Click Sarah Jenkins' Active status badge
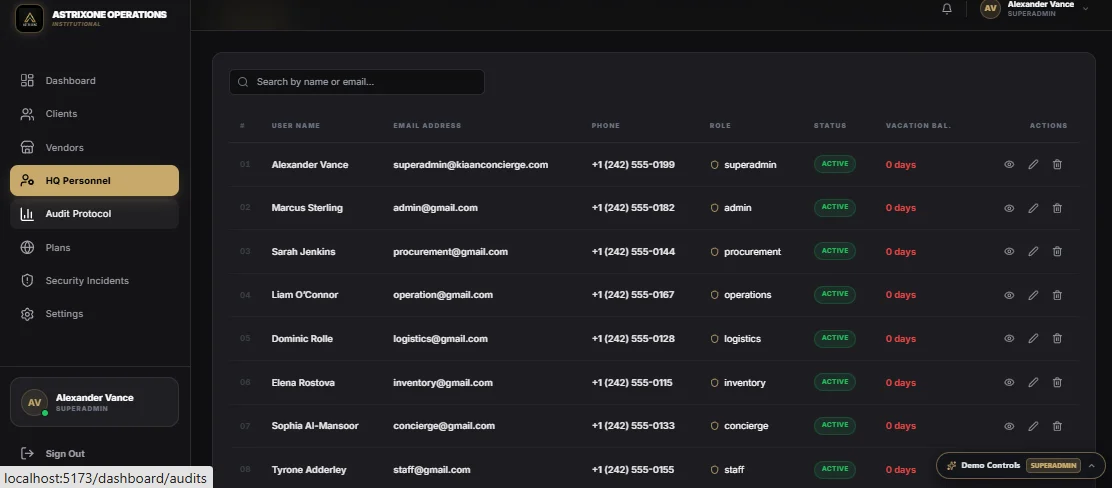This screenshot has width=1112, height=488. tap(835, 251)
